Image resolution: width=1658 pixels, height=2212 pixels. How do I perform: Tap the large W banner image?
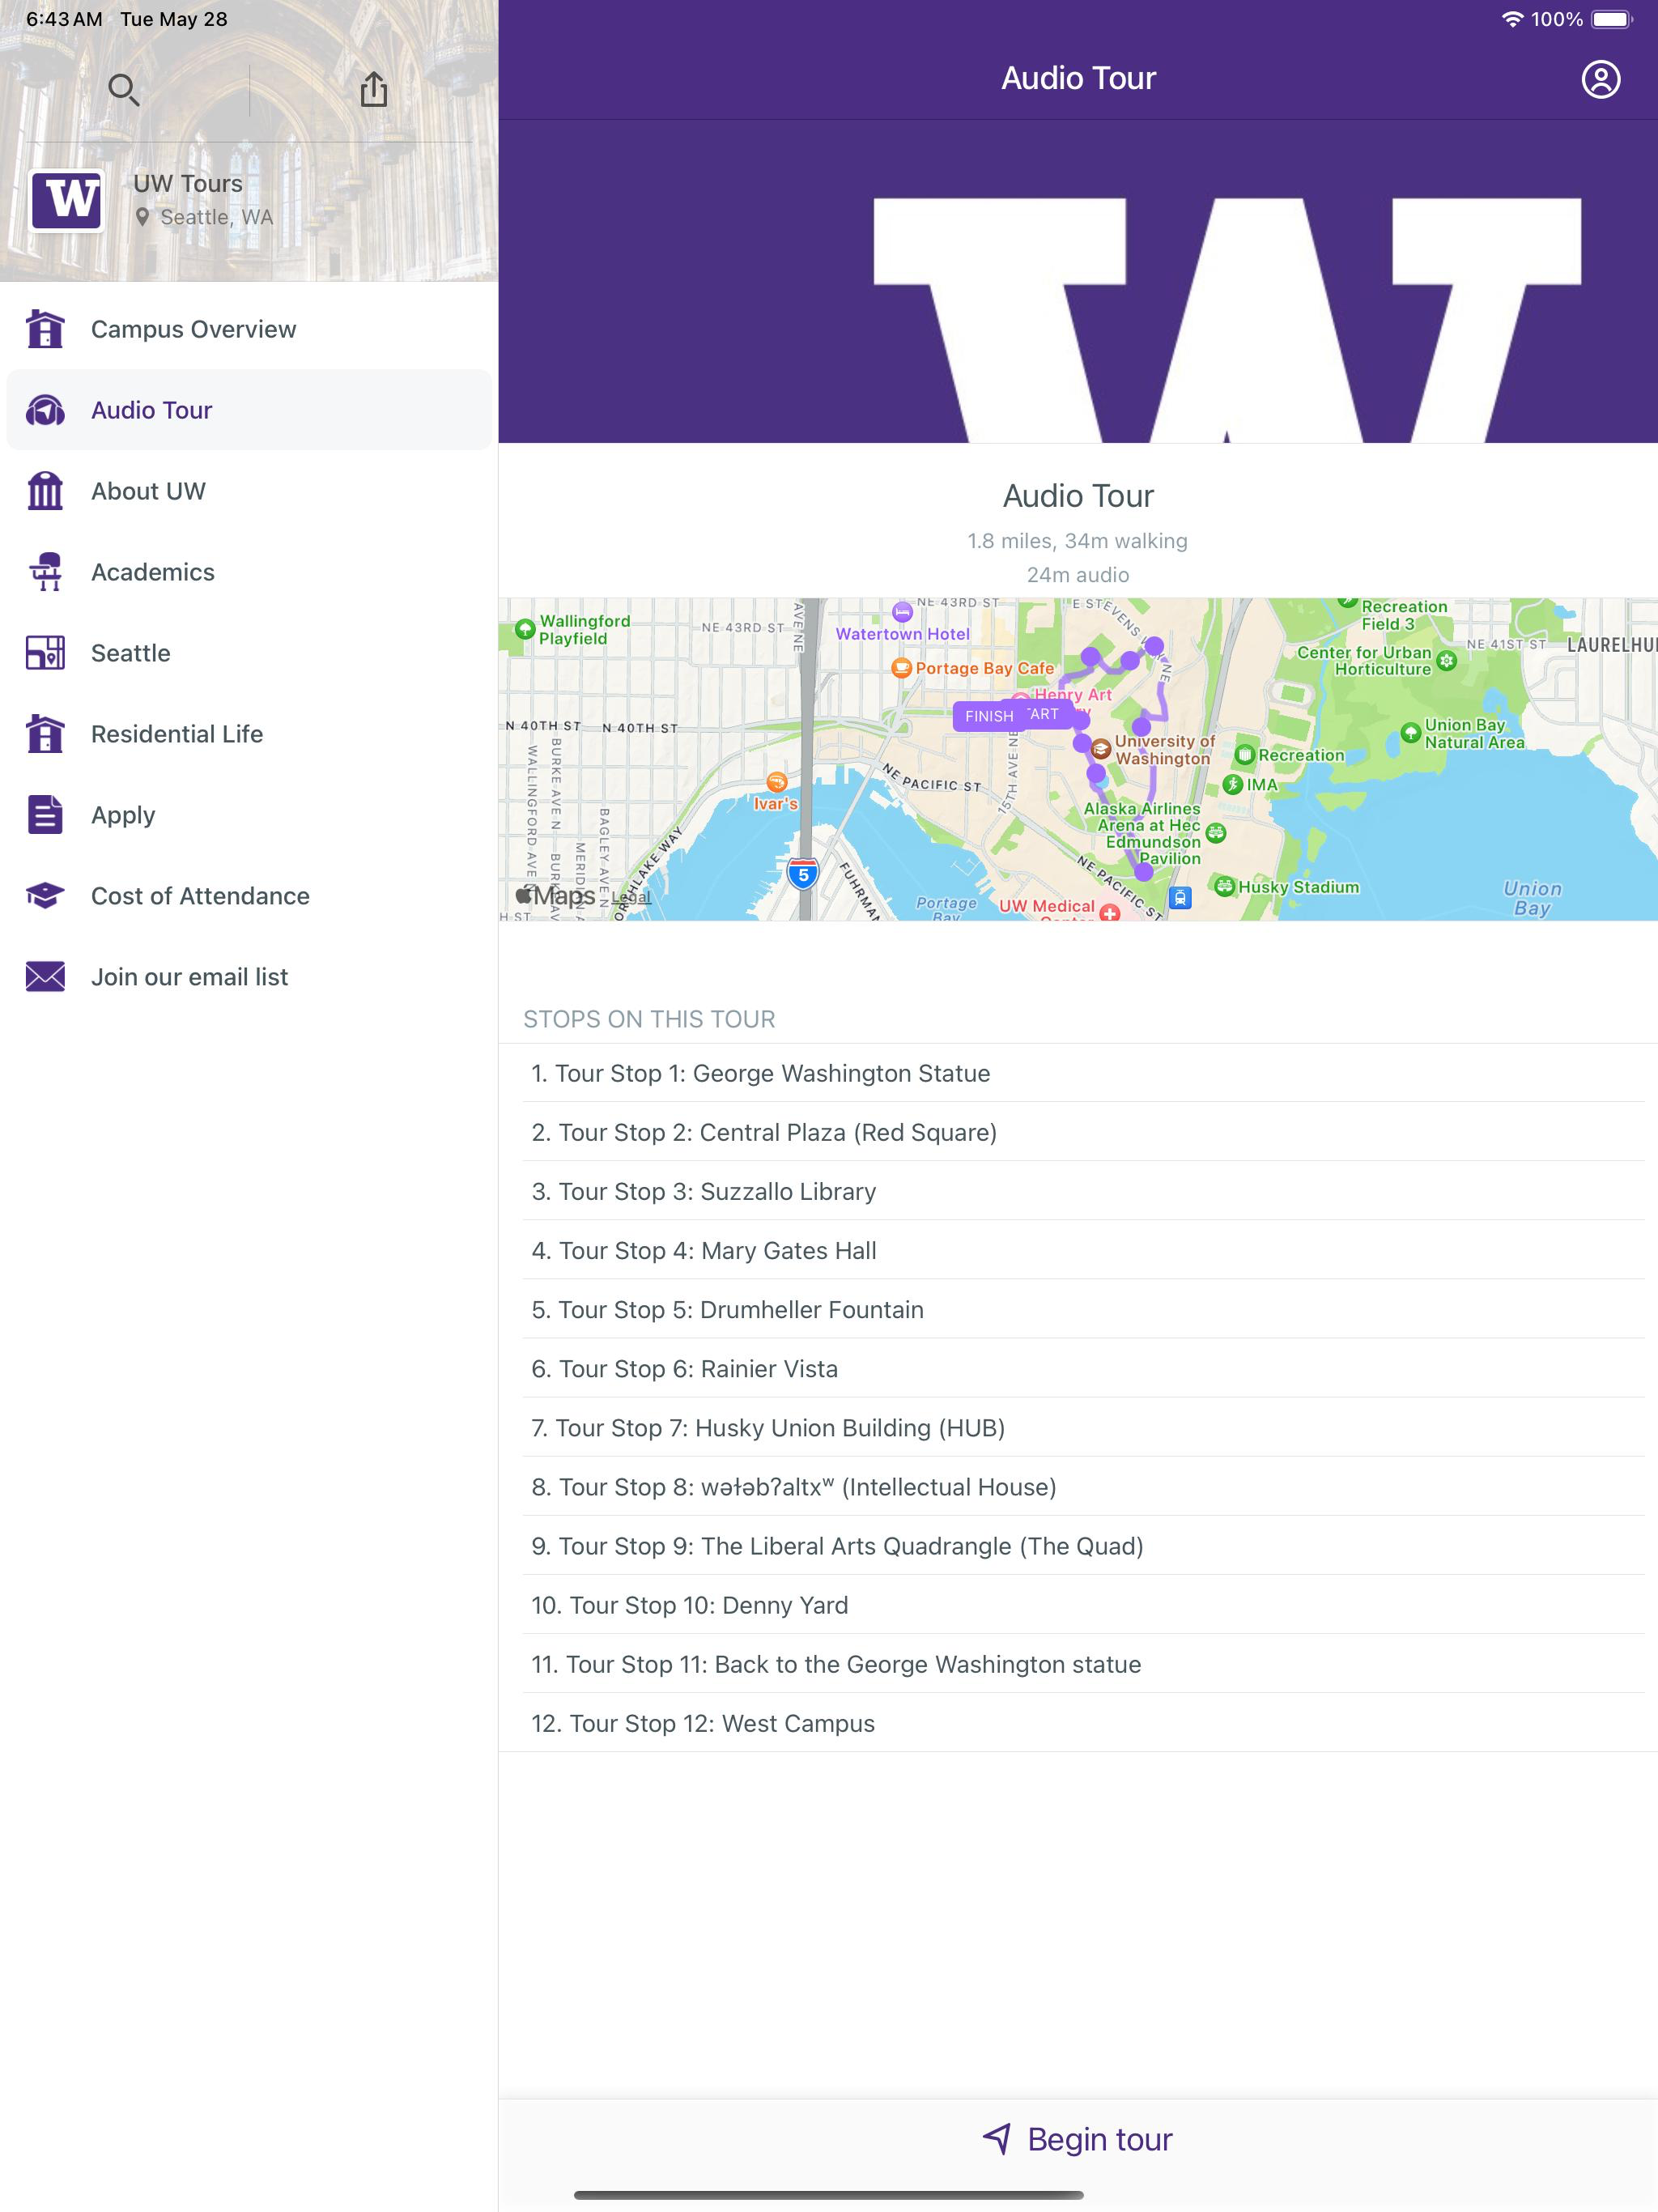(1078, 281)
